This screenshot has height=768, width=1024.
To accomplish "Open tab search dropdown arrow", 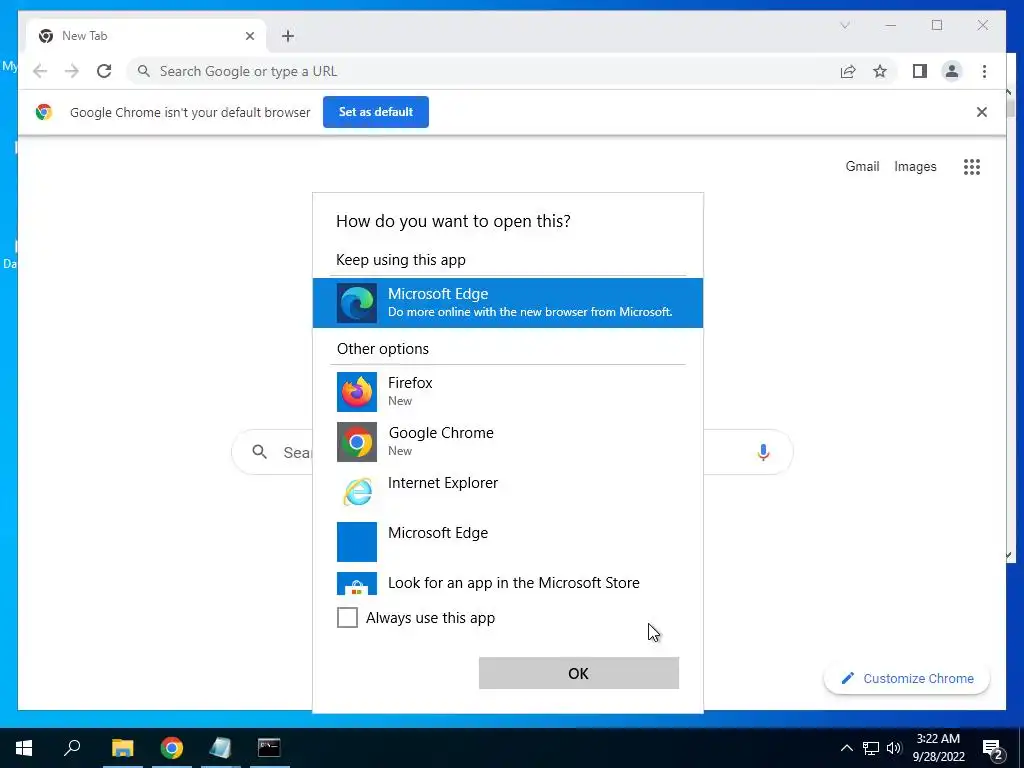I will (844, 25).
